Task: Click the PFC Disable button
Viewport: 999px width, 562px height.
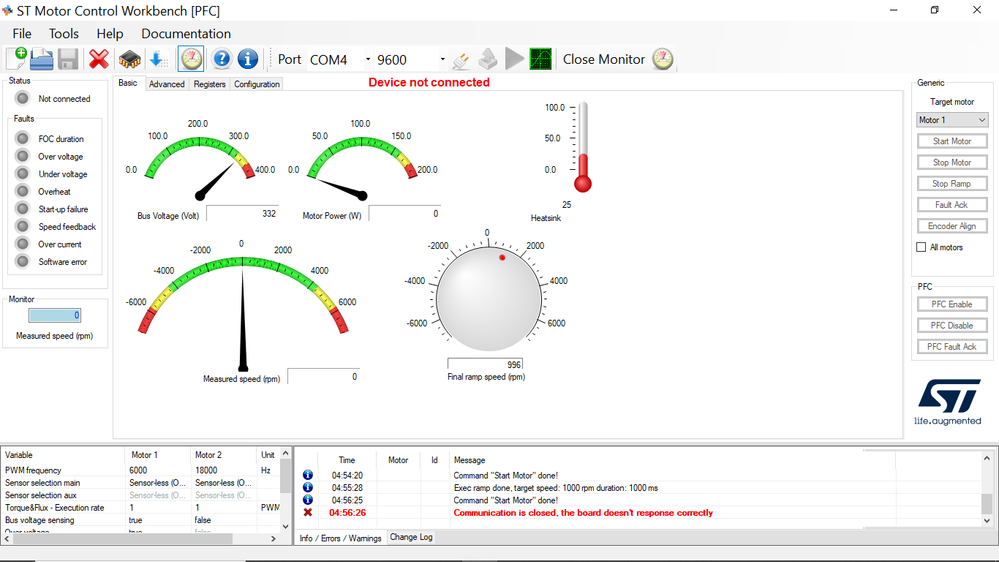Action: [x=952, y=326]
